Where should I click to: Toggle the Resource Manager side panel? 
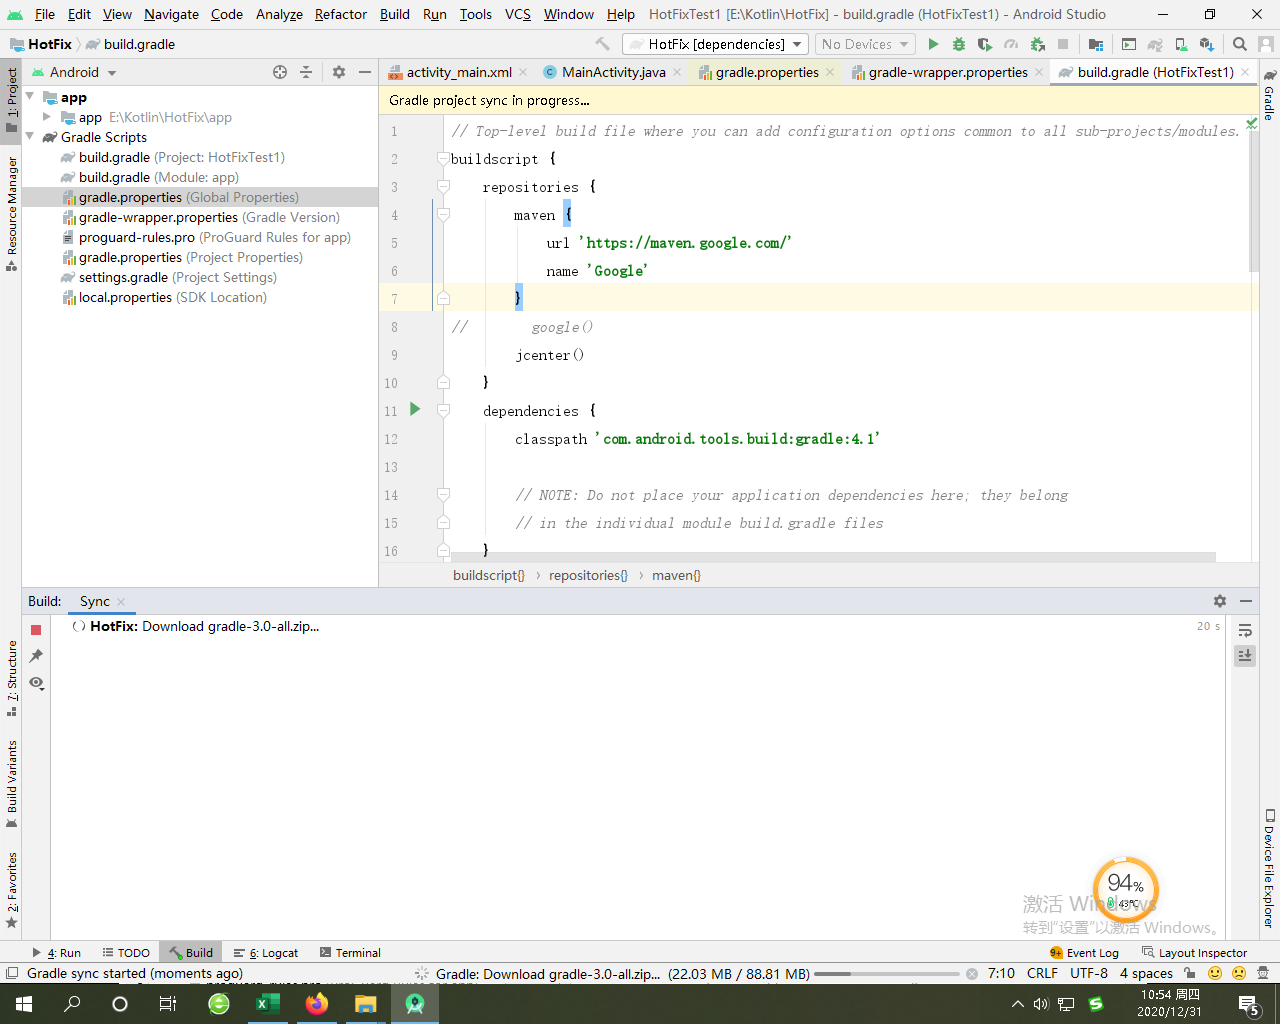click(11, 213)
